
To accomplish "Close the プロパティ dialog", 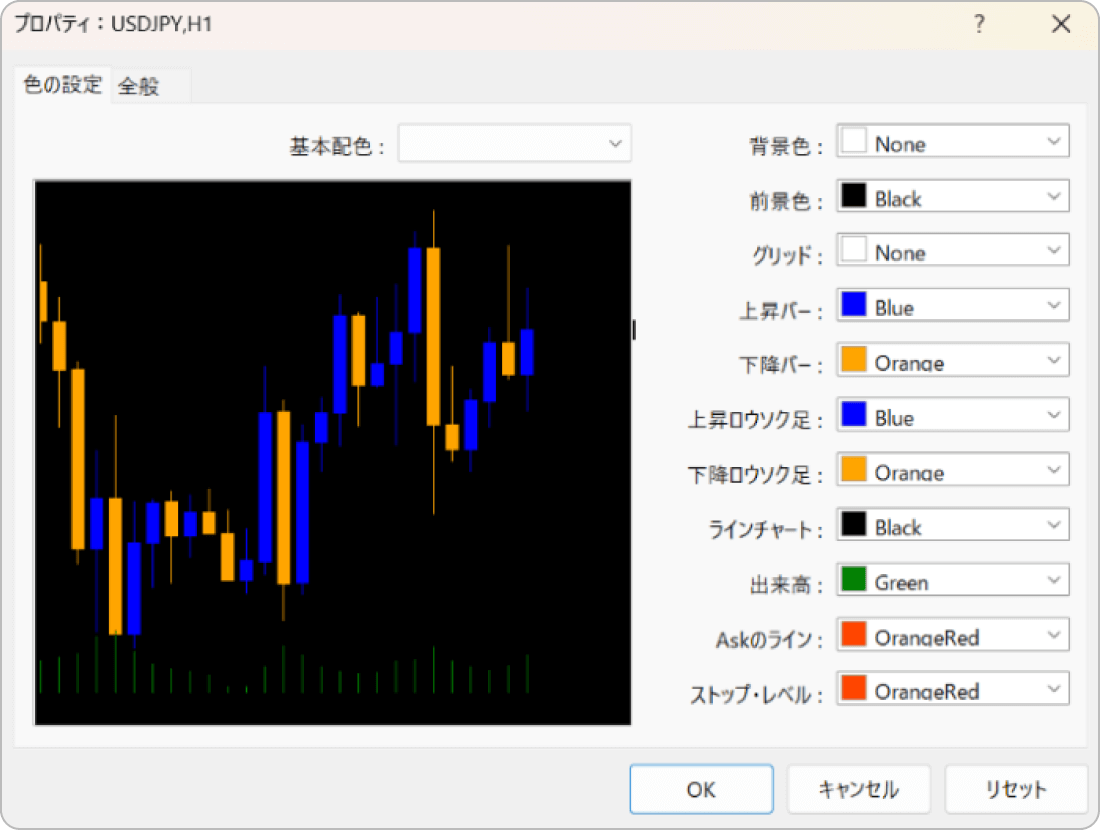I will (x=1061, y=24).
